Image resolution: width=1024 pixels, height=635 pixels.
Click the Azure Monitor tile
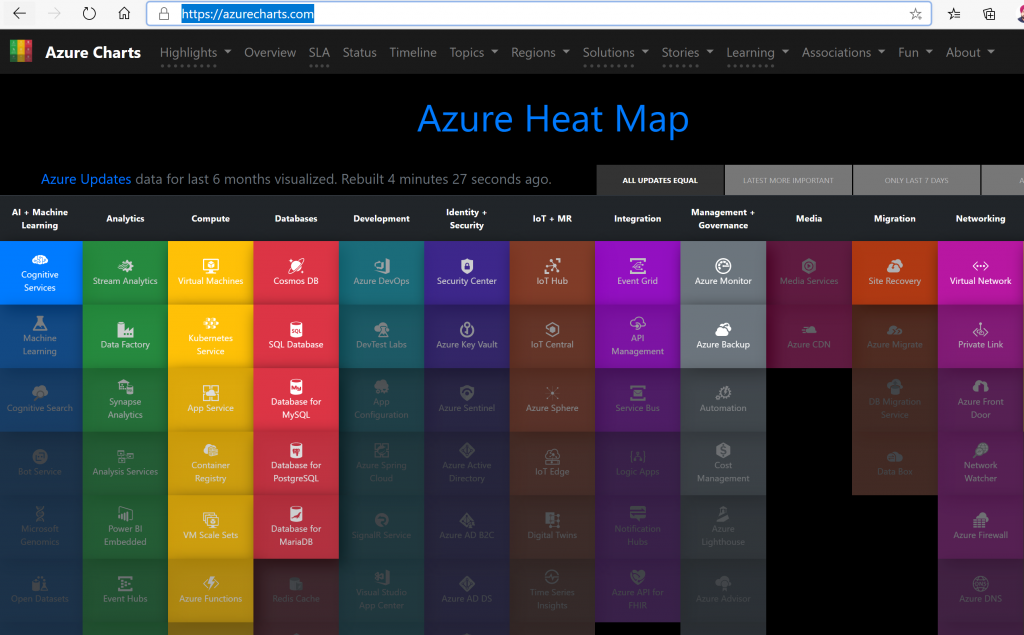pyautogui.click(x=723, y=272)
